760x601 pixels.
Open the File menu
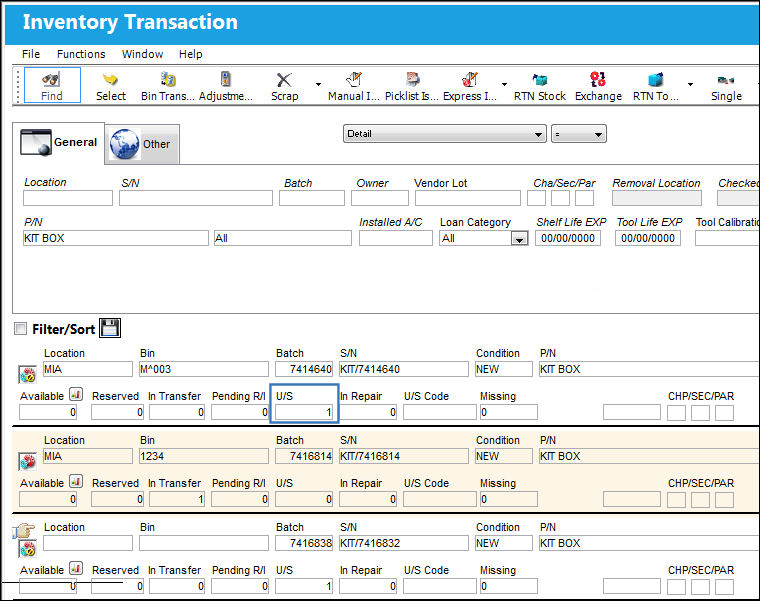[31, 54]
